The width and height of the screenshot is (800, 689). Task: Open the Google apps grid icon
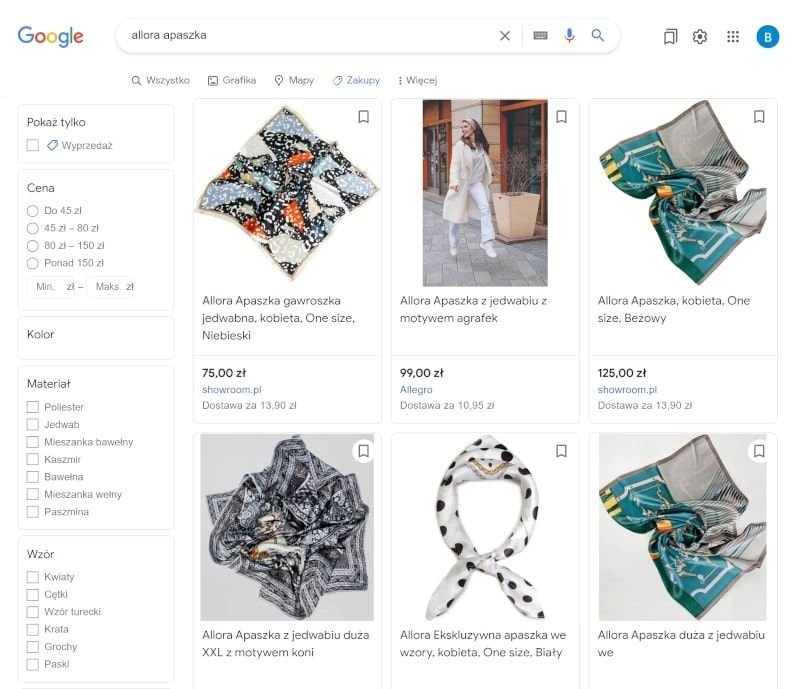[x=733, y=37]
